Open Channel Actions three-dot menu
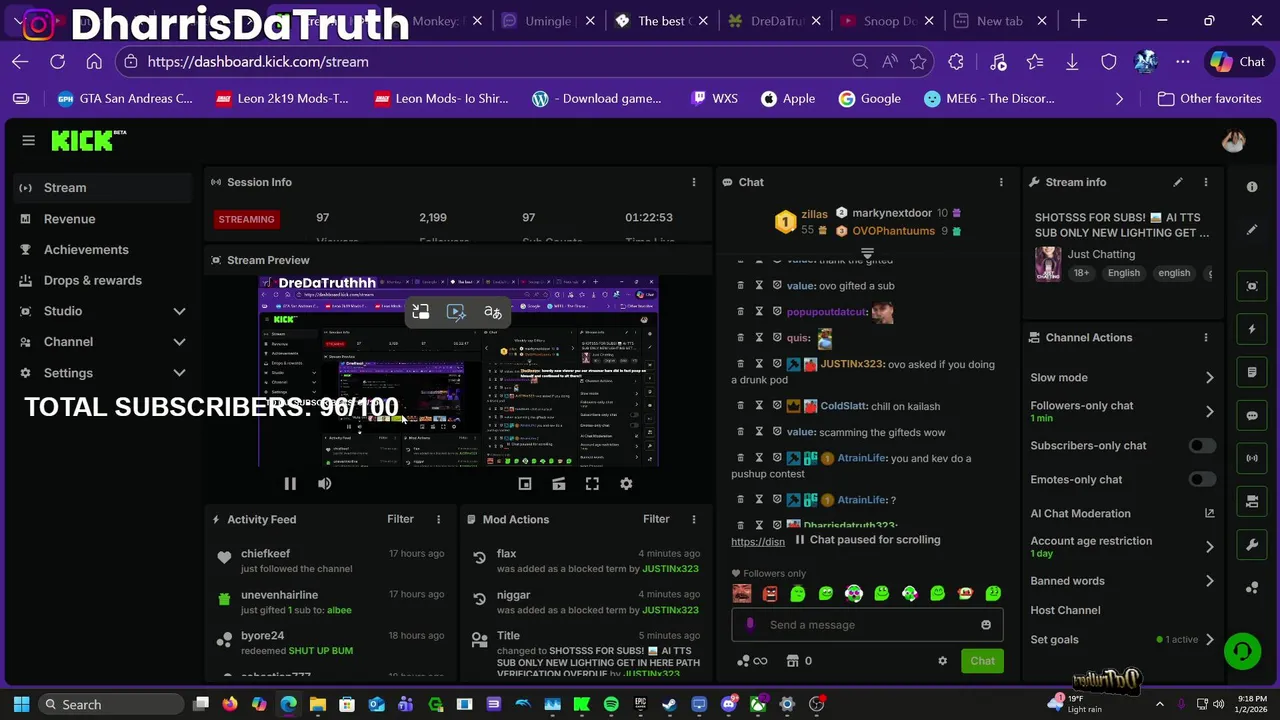This screenshot has height=720, width=1280. click(x=1205, y=337)
